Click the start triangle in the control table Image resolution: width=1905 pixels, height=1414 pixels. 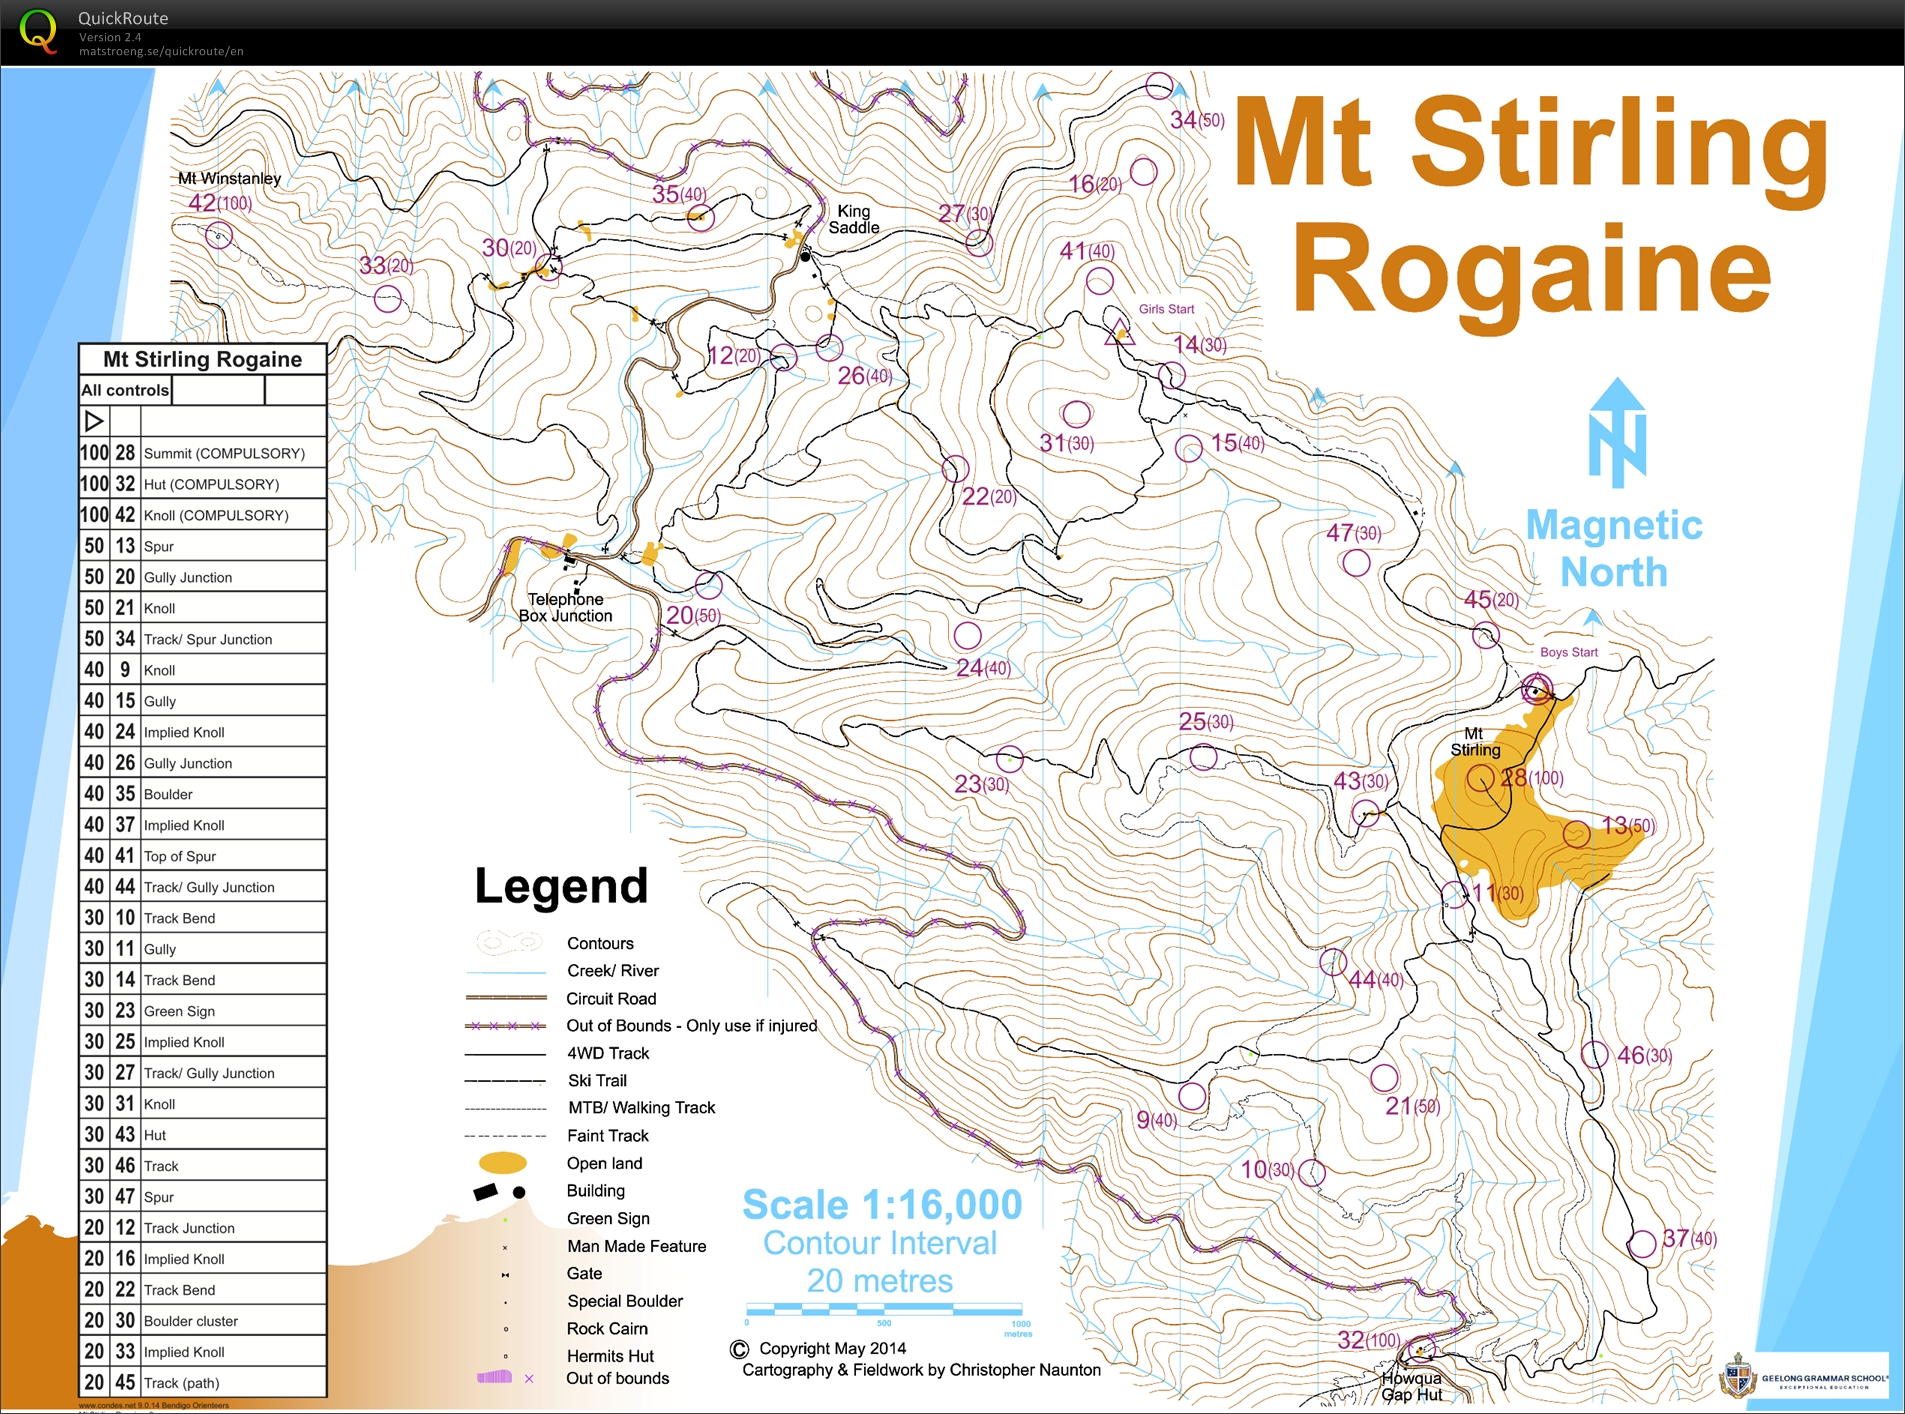tap(96, 421)
